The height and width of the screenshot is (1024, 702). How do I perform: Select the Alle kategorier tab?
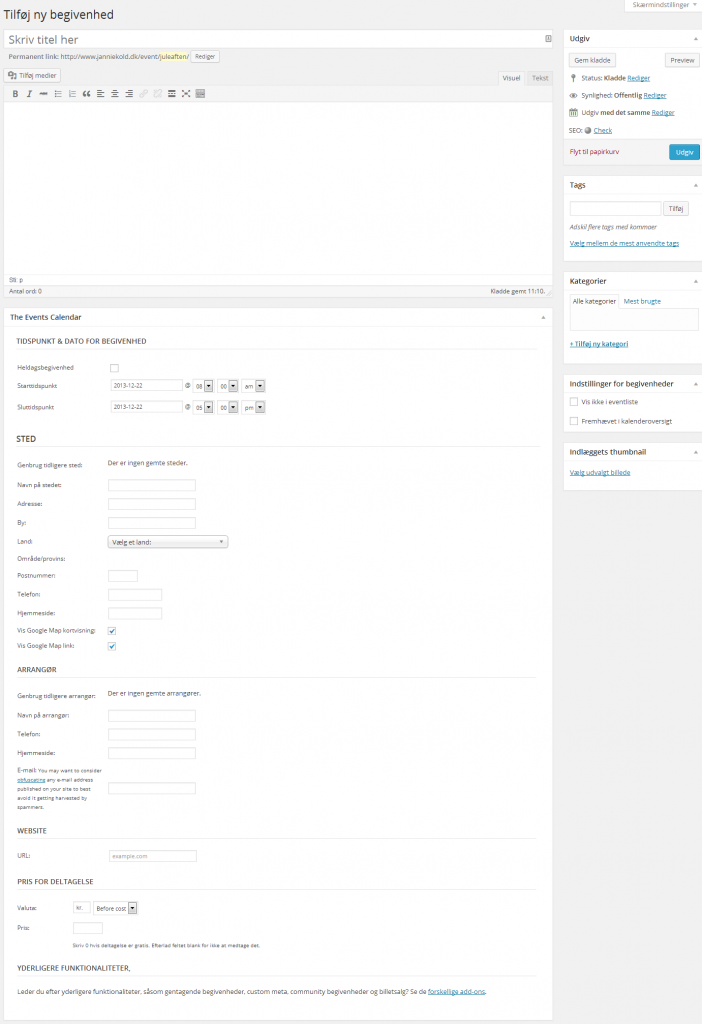594,302
